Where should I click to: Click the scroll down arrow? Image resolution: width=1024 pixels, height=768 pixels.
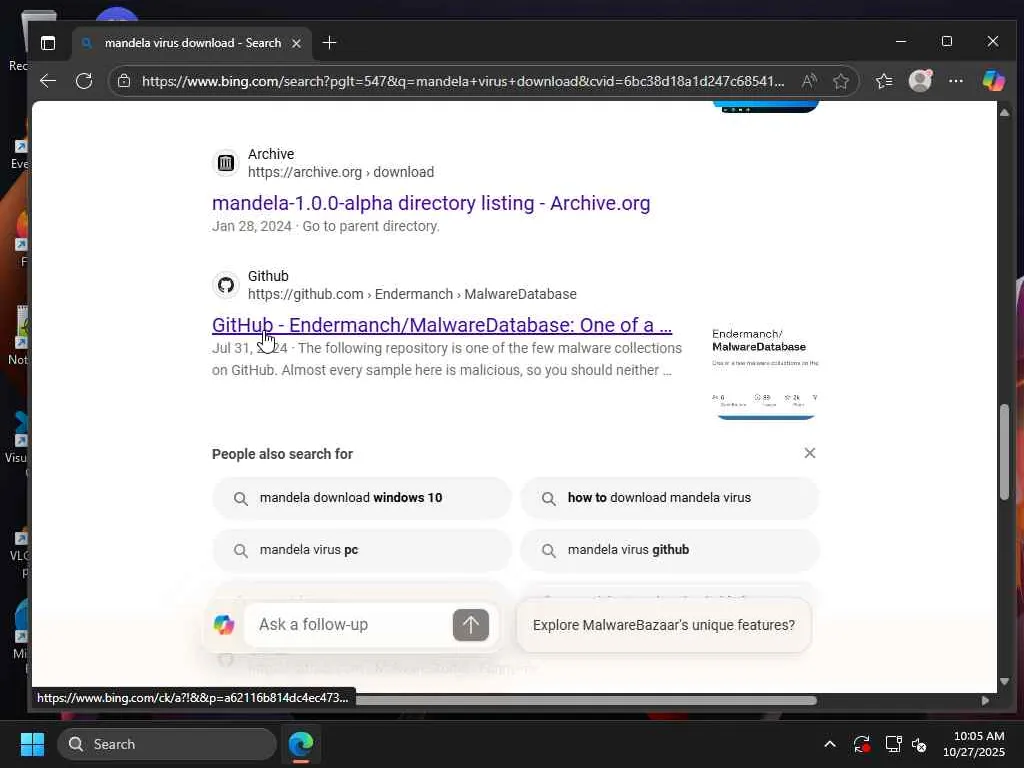[1004, 681]
